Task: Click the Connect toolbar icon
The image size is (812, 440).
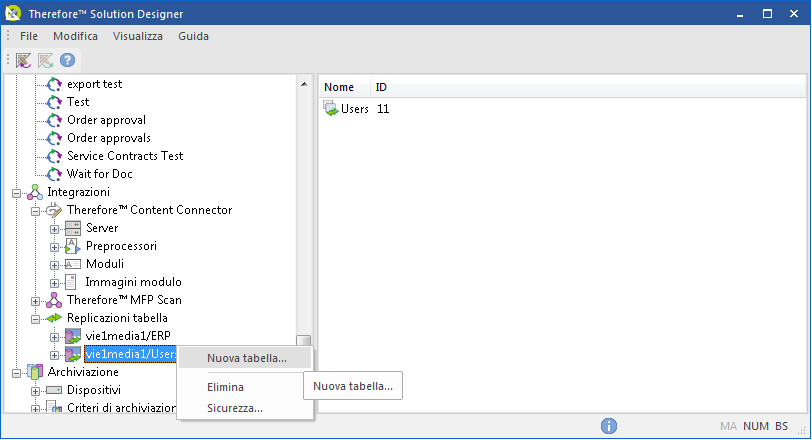Action: (x=23, y=61)
